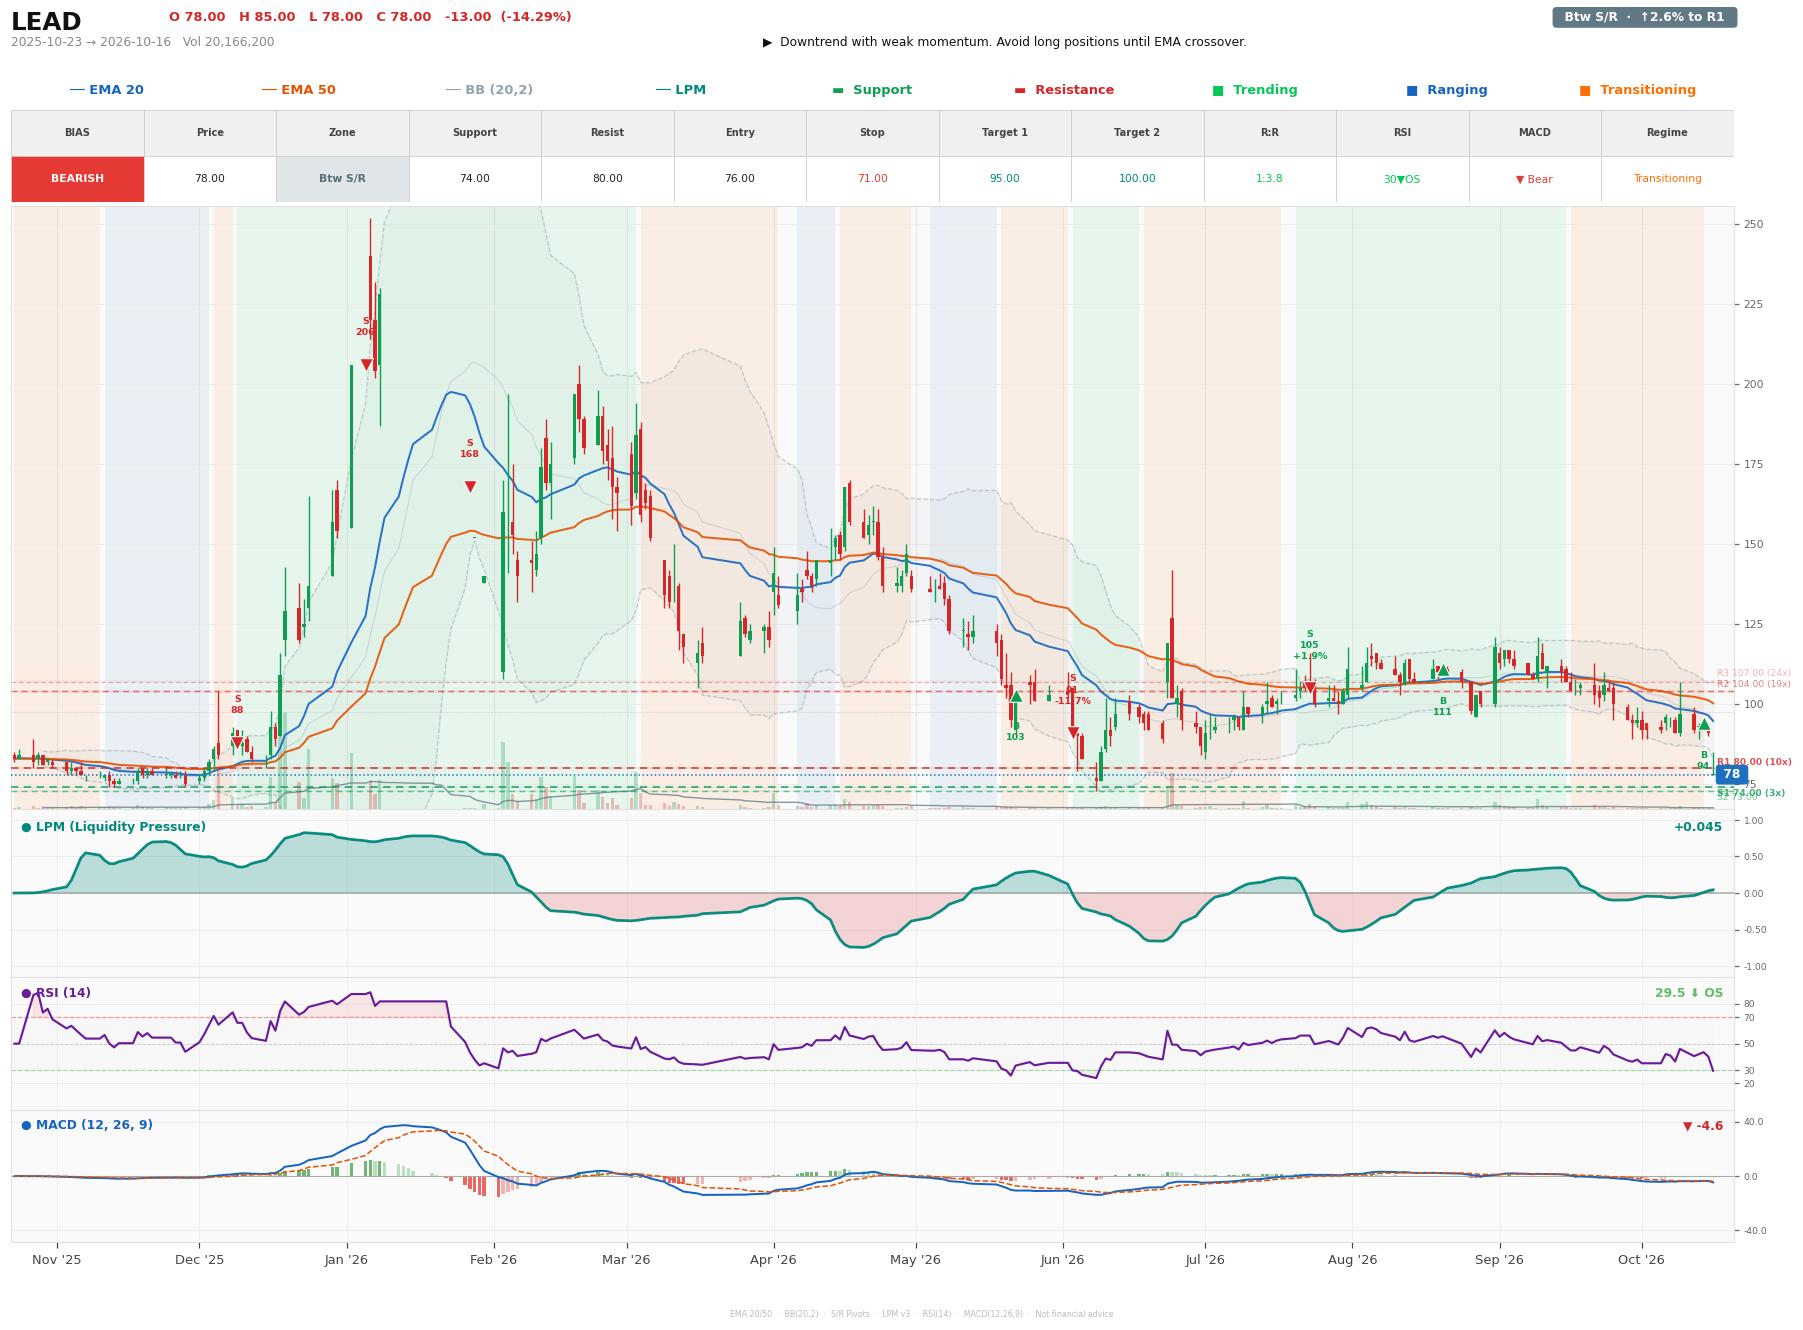Image resolution: width=1803 pixels, height=1330 pixels.
Task: Click the LPM value +0.045
Action: pos(1698,827)
